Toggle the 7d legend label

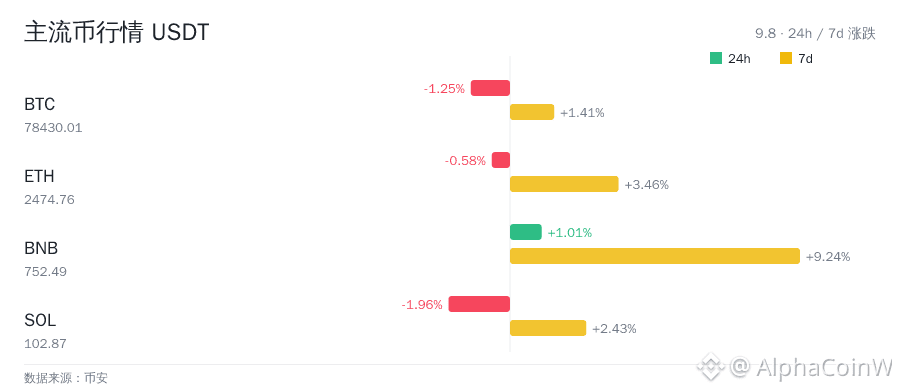pyautogui.click(x=805, y=59)
